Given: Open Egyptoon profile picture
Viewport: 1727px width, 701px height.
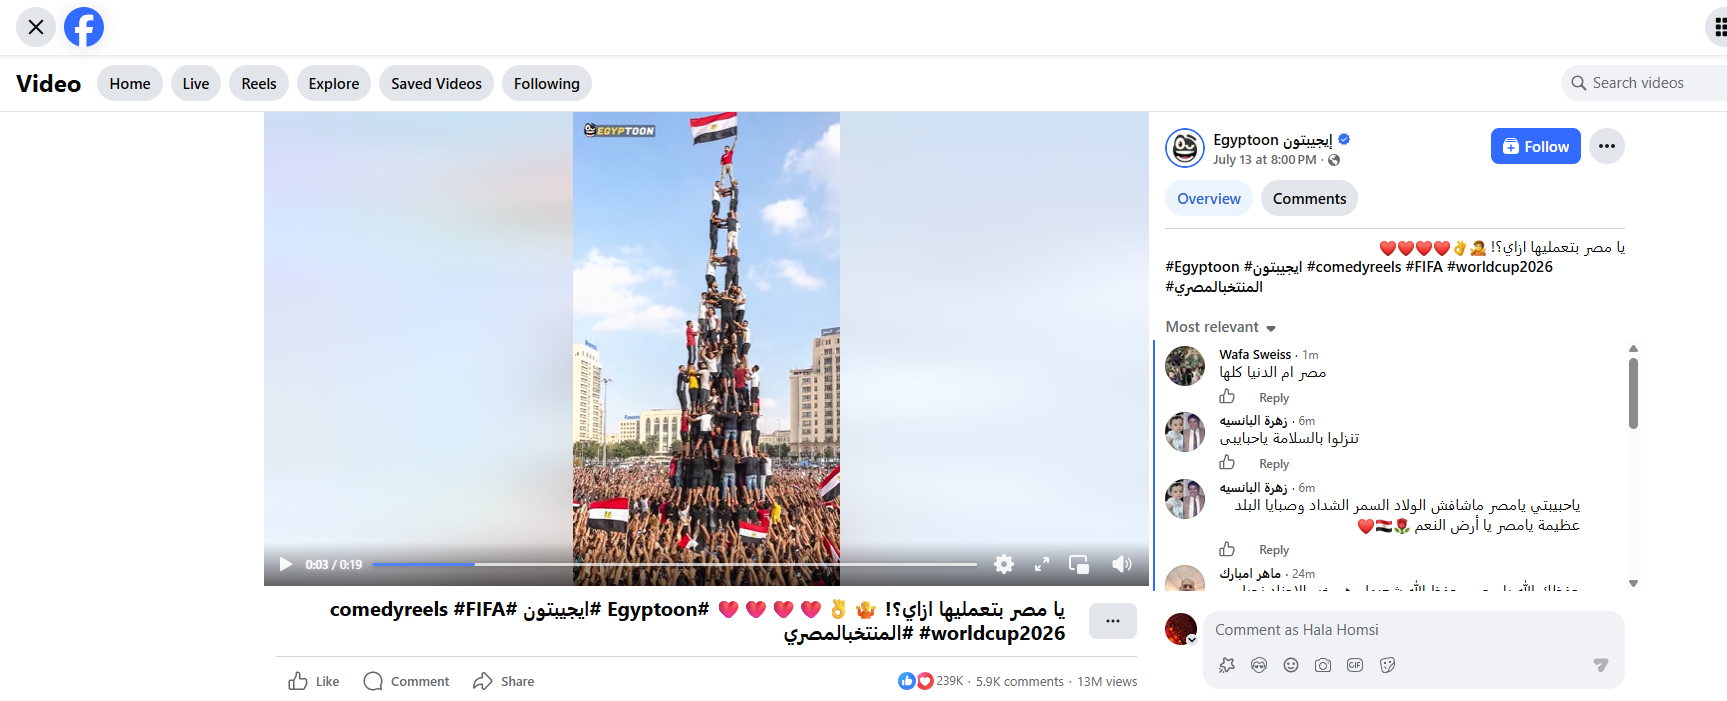Looking at the screenshot, I should point(1185,148).
